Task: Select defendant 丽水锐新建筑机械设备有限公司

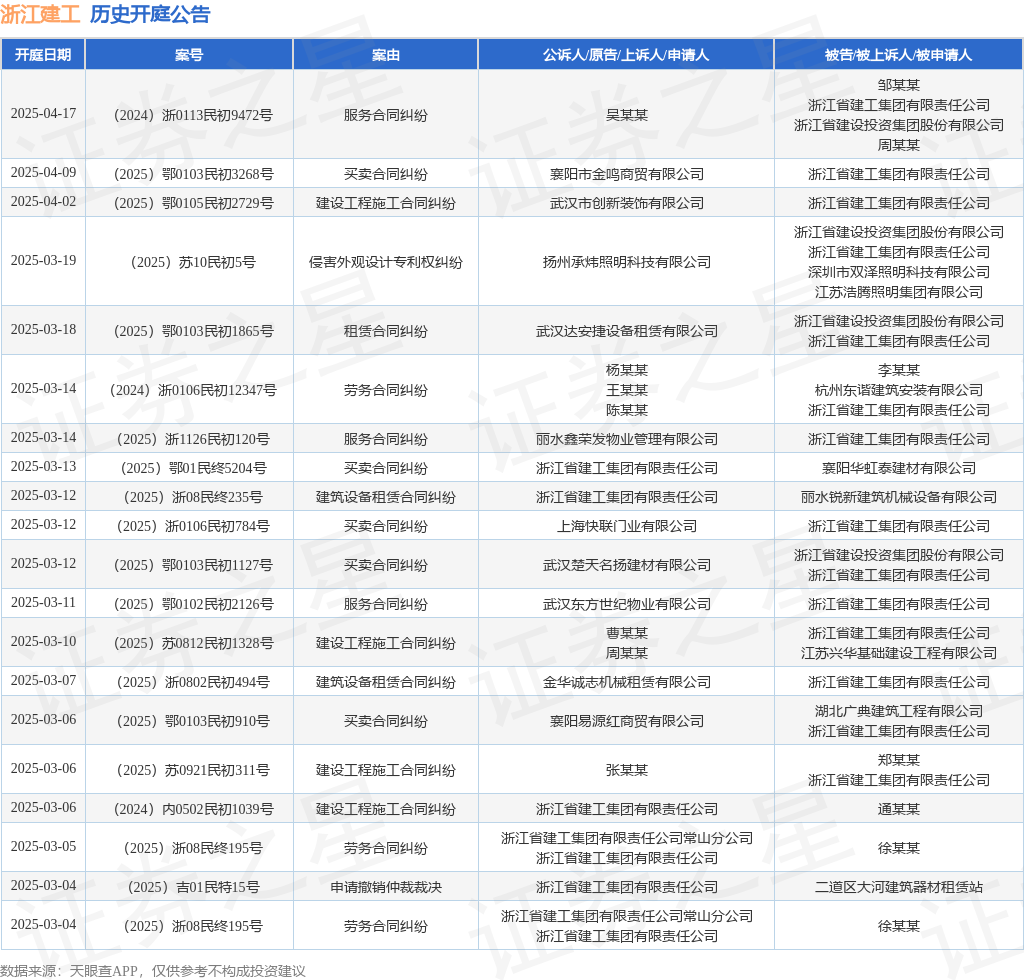Action: click(x=899, y=497)
